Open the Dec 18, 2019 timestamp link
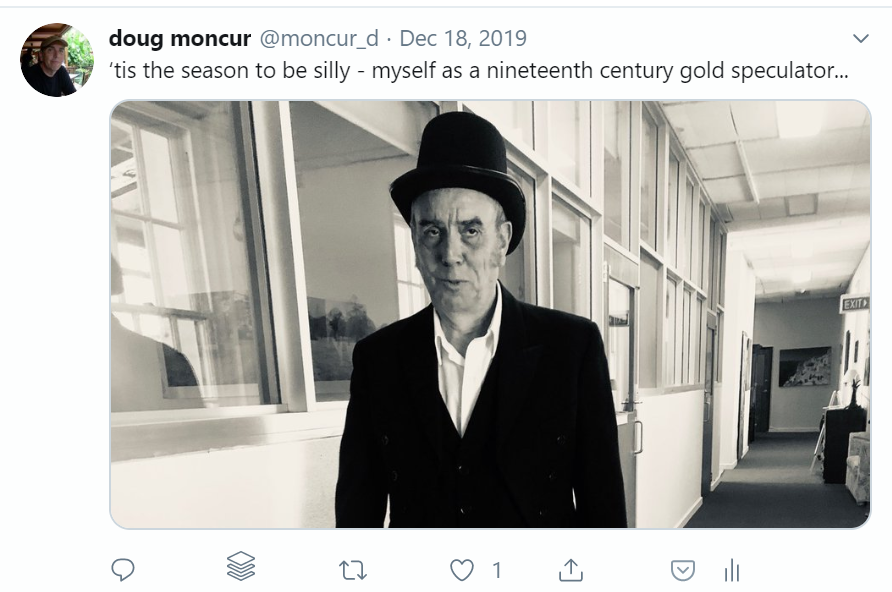Screen dimensions: 892x592 point(462,39)
